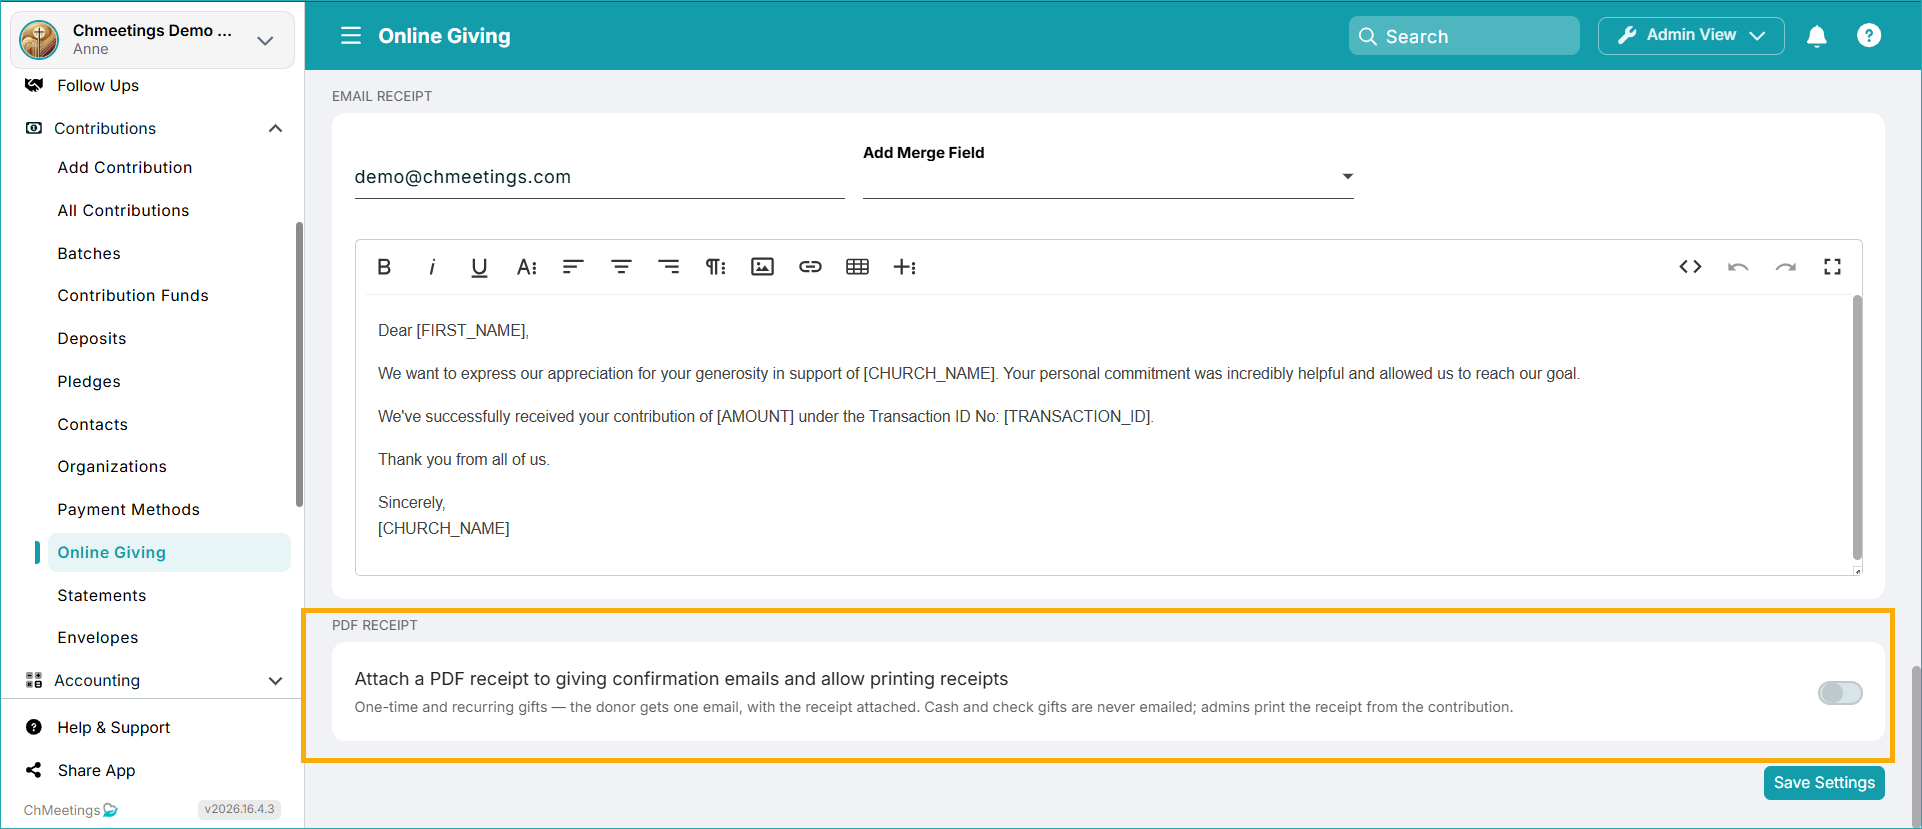Expand editor to fullscreen

(1832, 267)
